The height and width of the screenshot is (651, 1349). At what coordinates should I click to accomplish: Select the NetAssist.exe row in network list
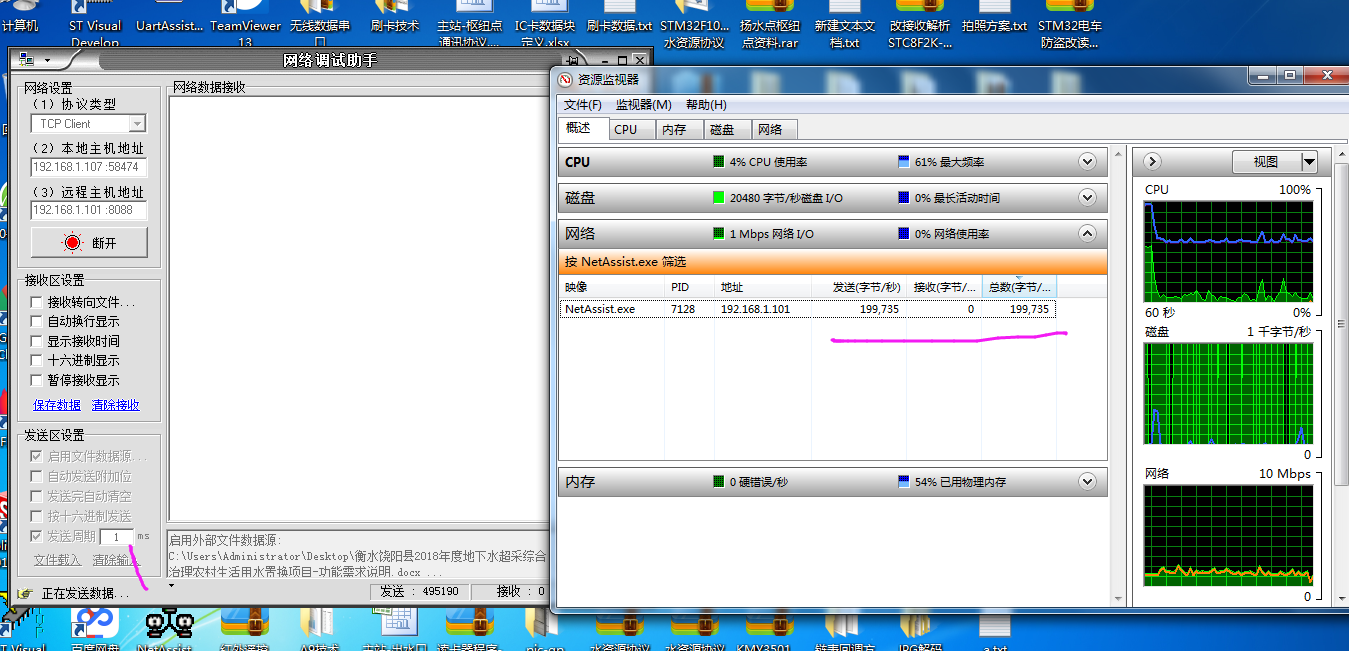807,310
